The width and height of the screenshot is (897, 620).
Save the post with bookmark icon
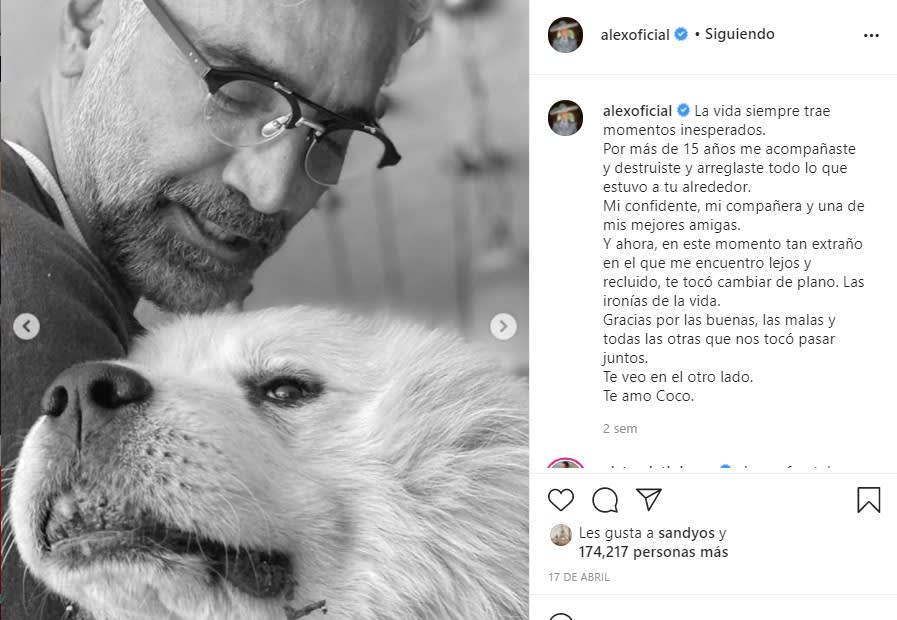pyautogui.click(x=868, y=499)
